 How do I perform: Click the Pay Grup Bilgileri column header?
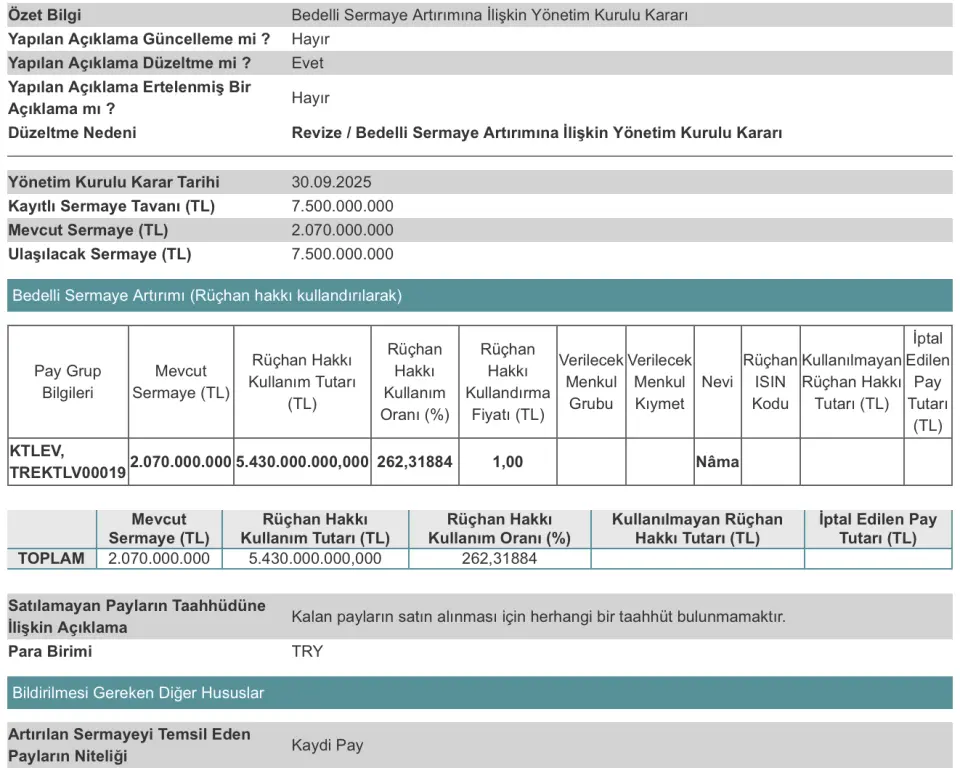click(67, 381)
